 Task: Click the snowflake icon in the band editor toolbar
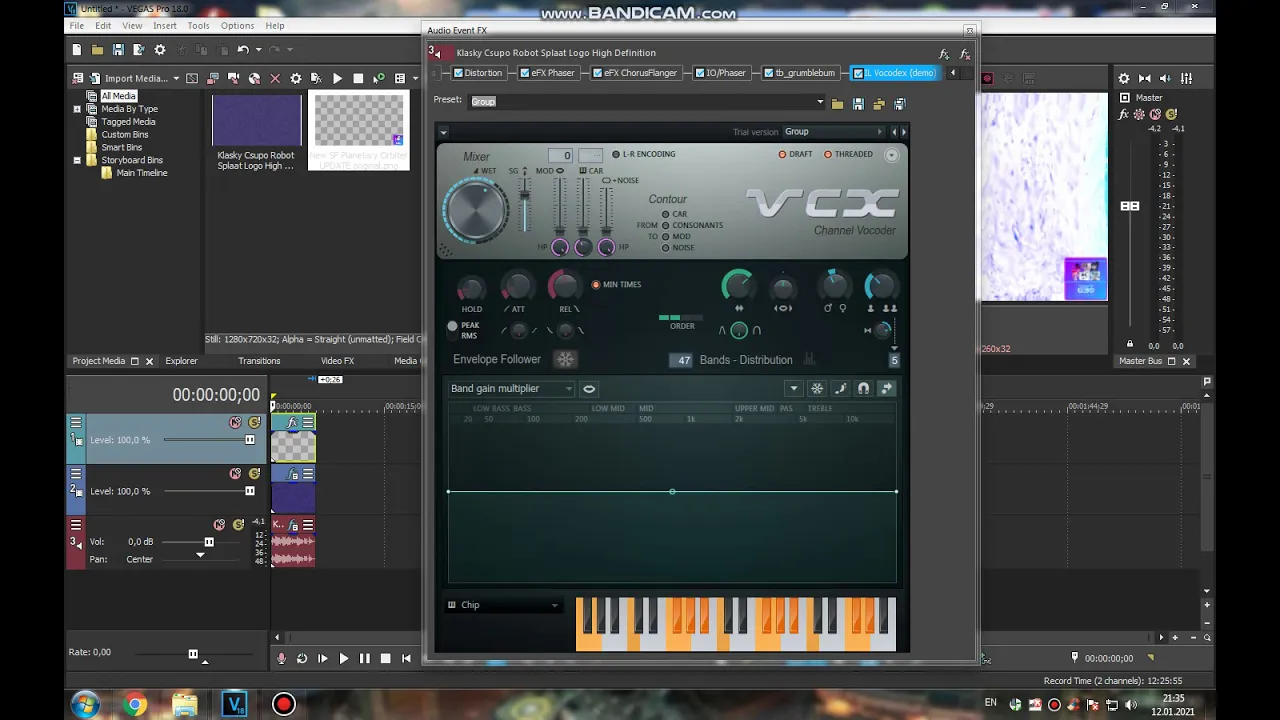[817, 389]
